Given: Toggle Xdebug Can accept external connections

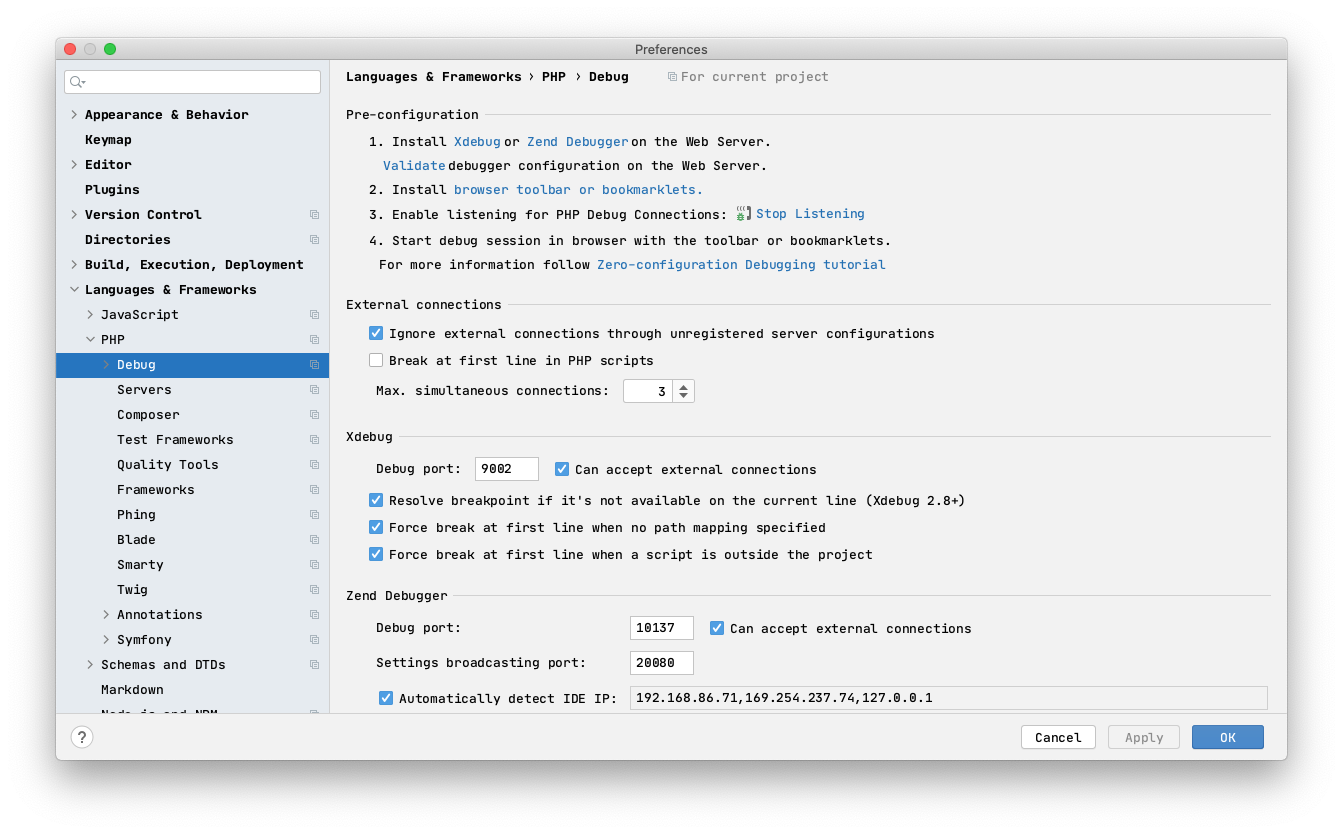Looking at the screenshot, I should pyautogui.click(x=562, y=469).
